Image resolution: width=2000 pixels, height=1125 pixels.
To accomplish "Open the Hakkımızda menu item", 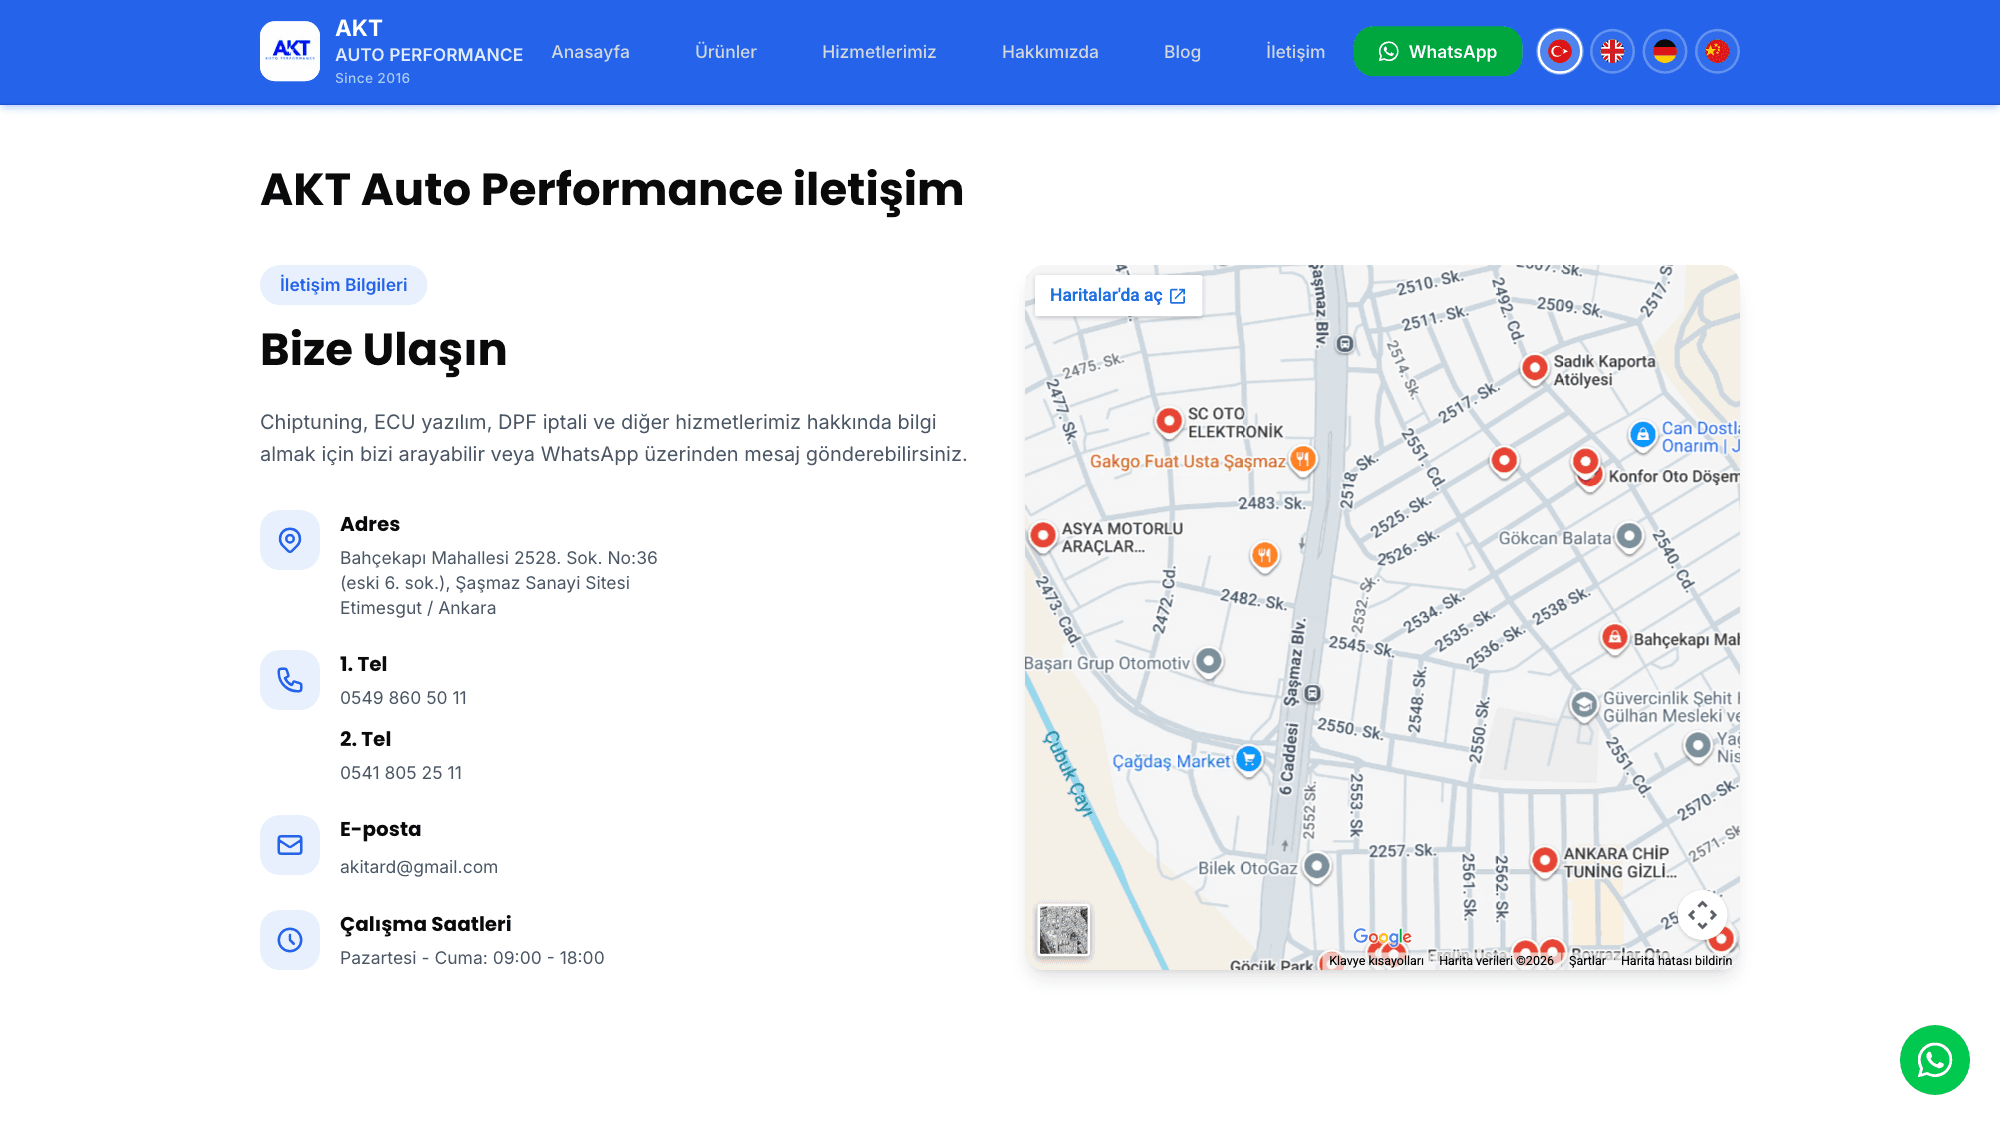I will (1050, 52).
